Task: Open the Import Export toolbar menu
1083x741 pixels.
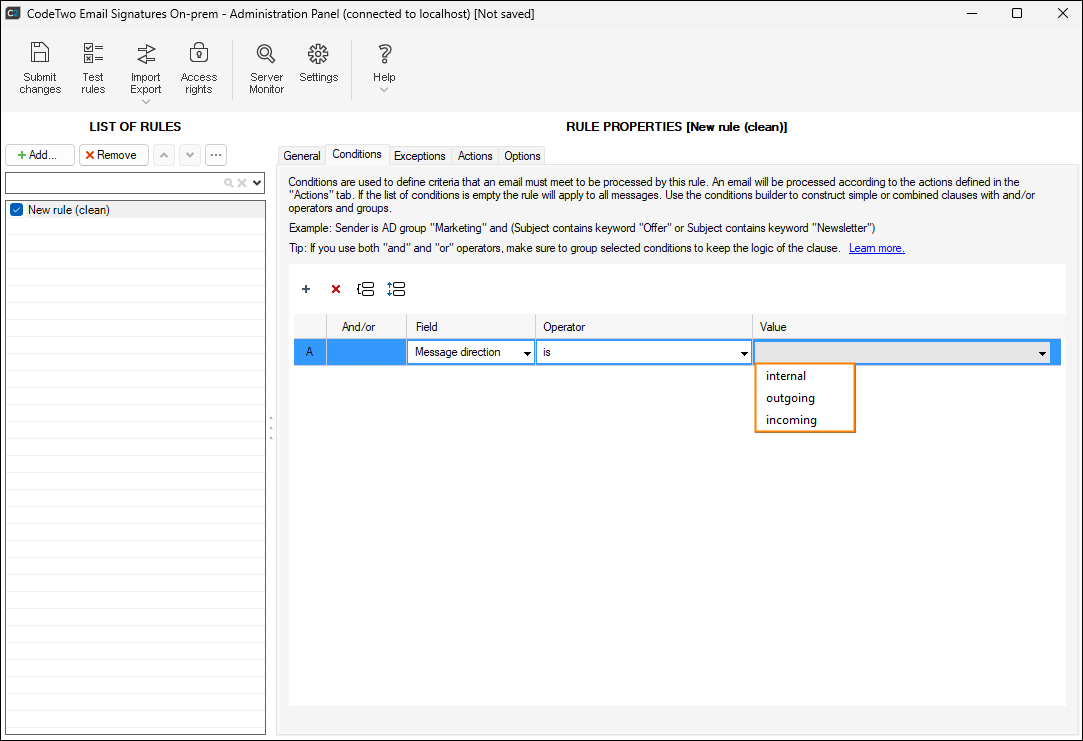Action: (x=146, y=55)
